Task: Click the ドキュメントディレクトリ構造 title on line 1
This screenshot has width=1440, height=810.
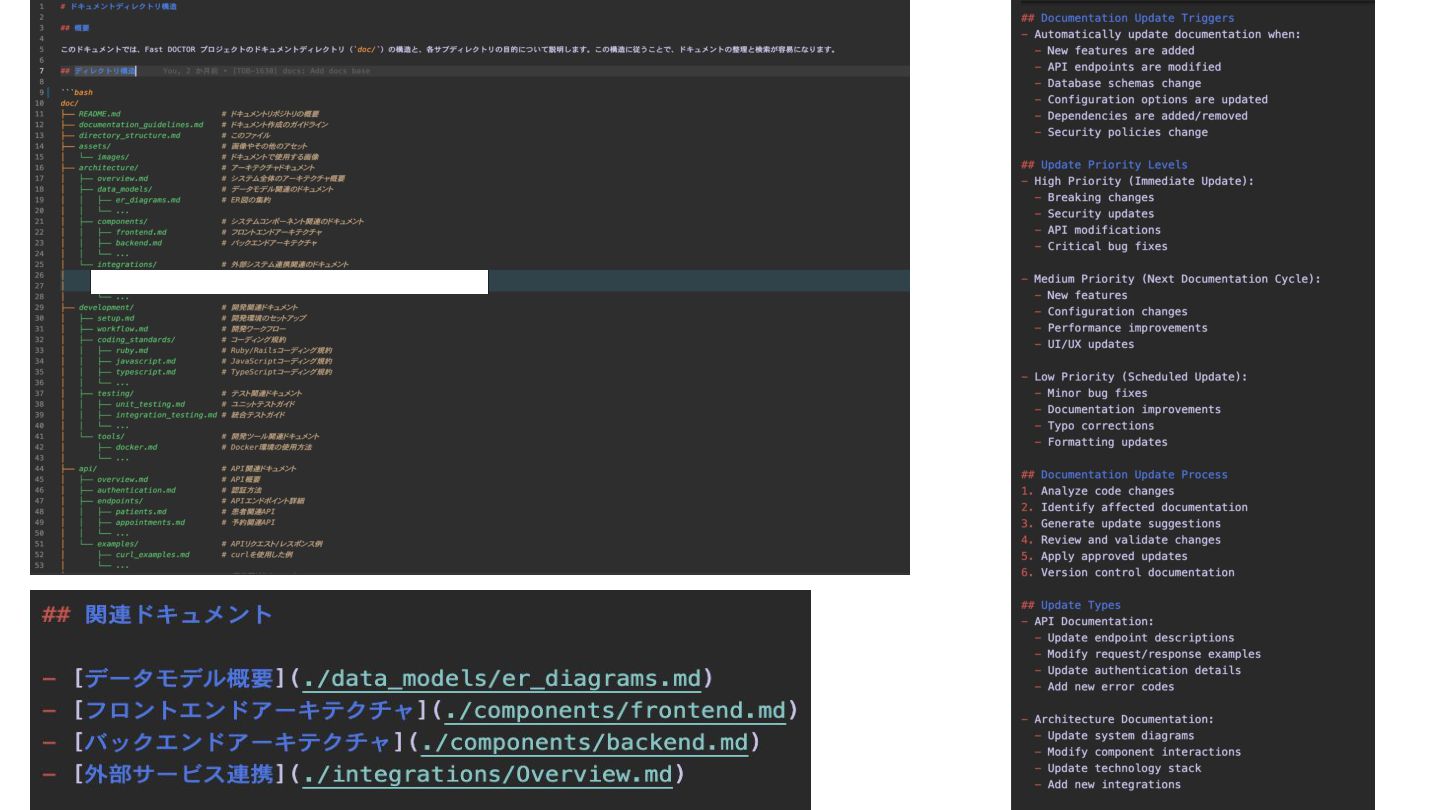Action: tap(124, 7)
